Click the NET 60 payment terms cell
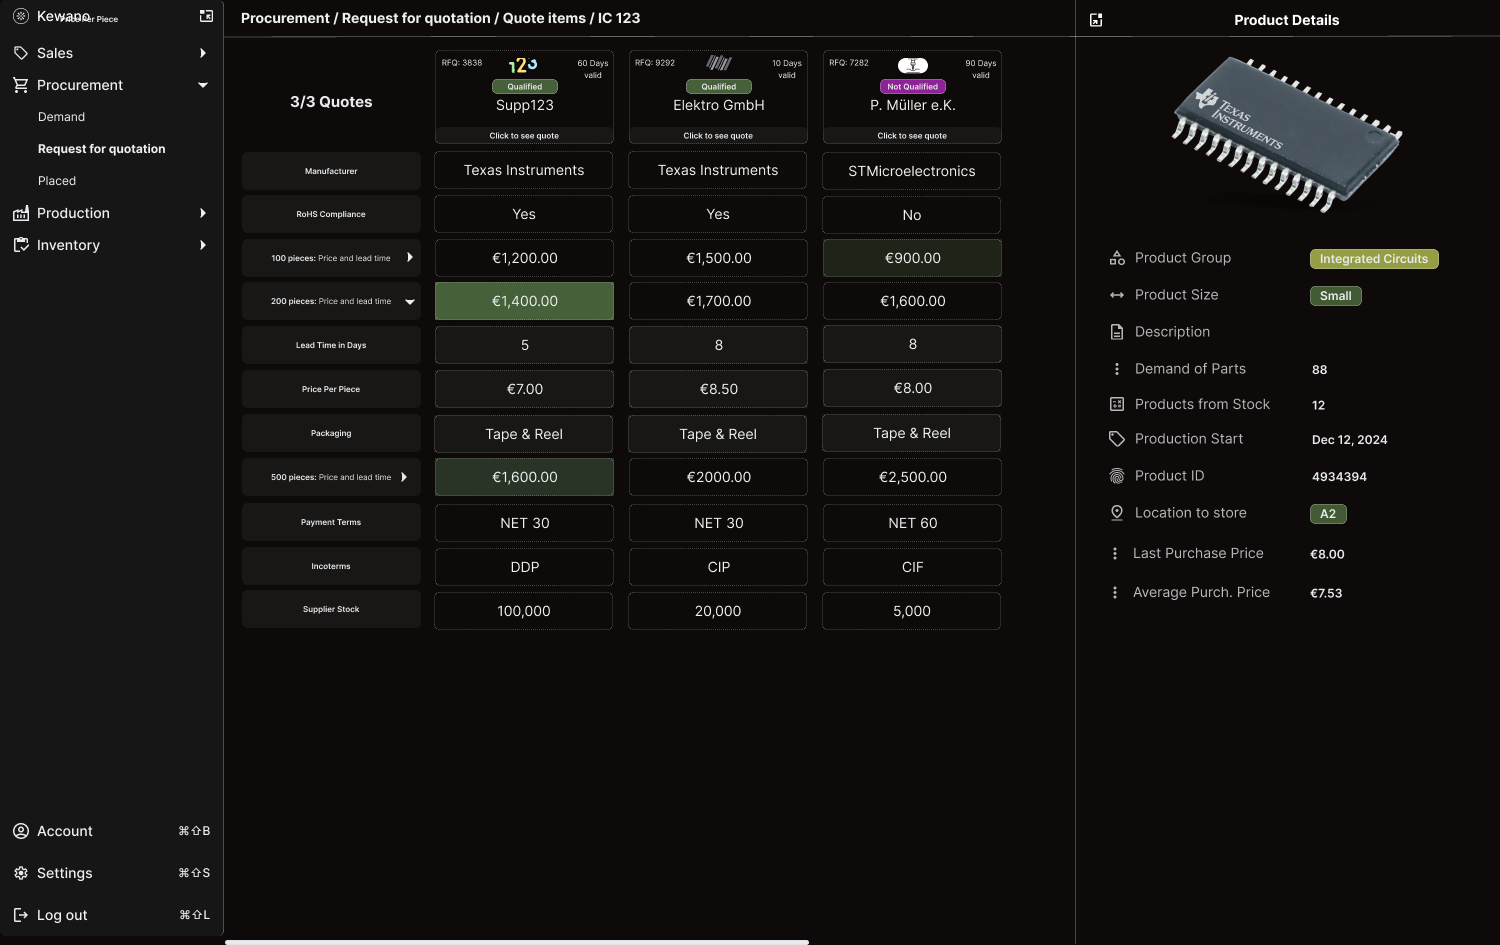The height and width of the screenshot is (945, 1500). click(912, 523)
